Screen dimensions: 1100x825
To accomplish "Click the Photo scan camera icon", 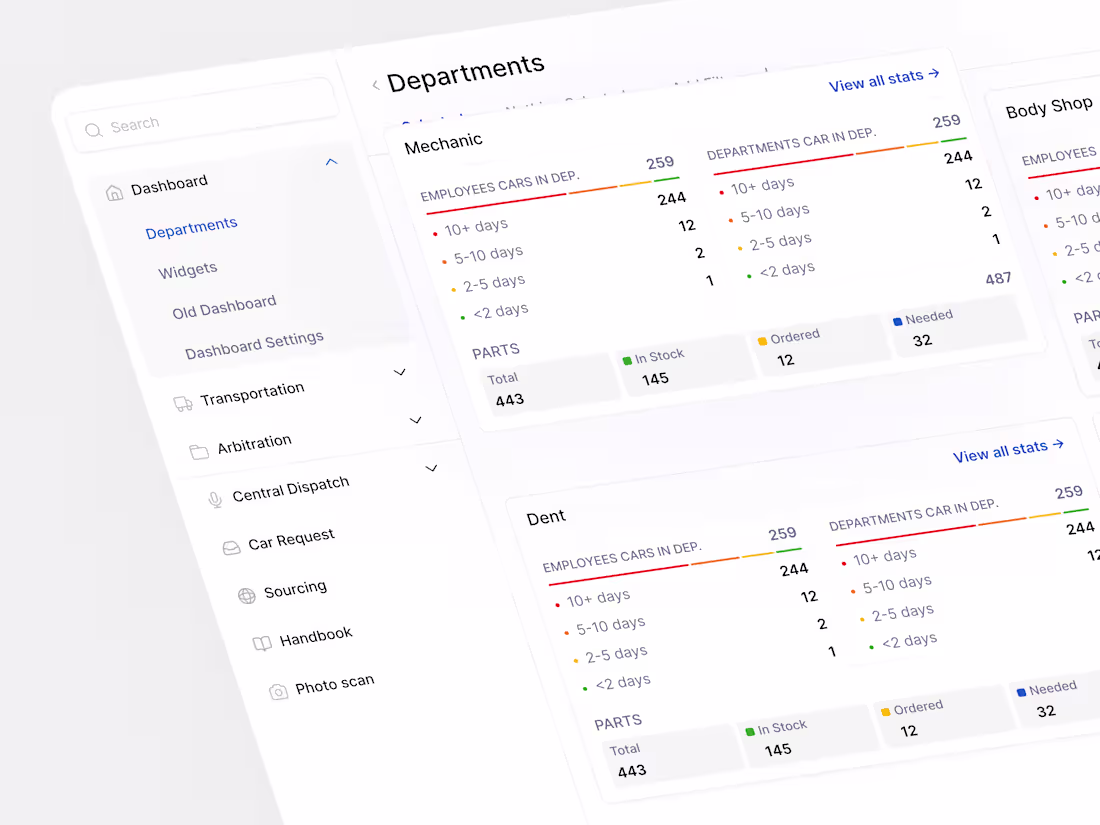I will coord(278,689).
